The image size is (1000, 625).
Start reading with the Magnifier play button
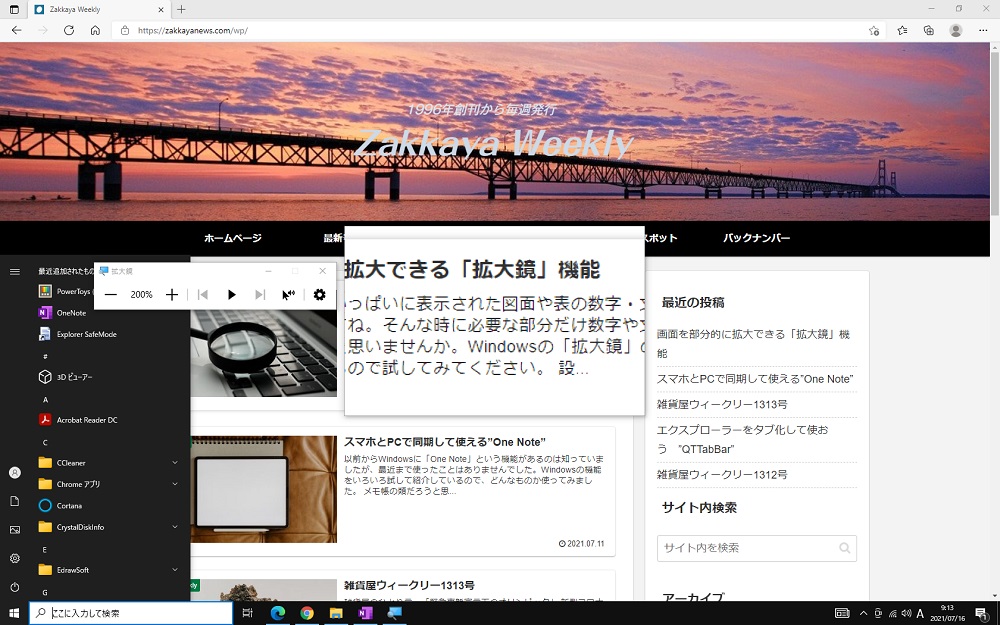(x=232, y=295)
